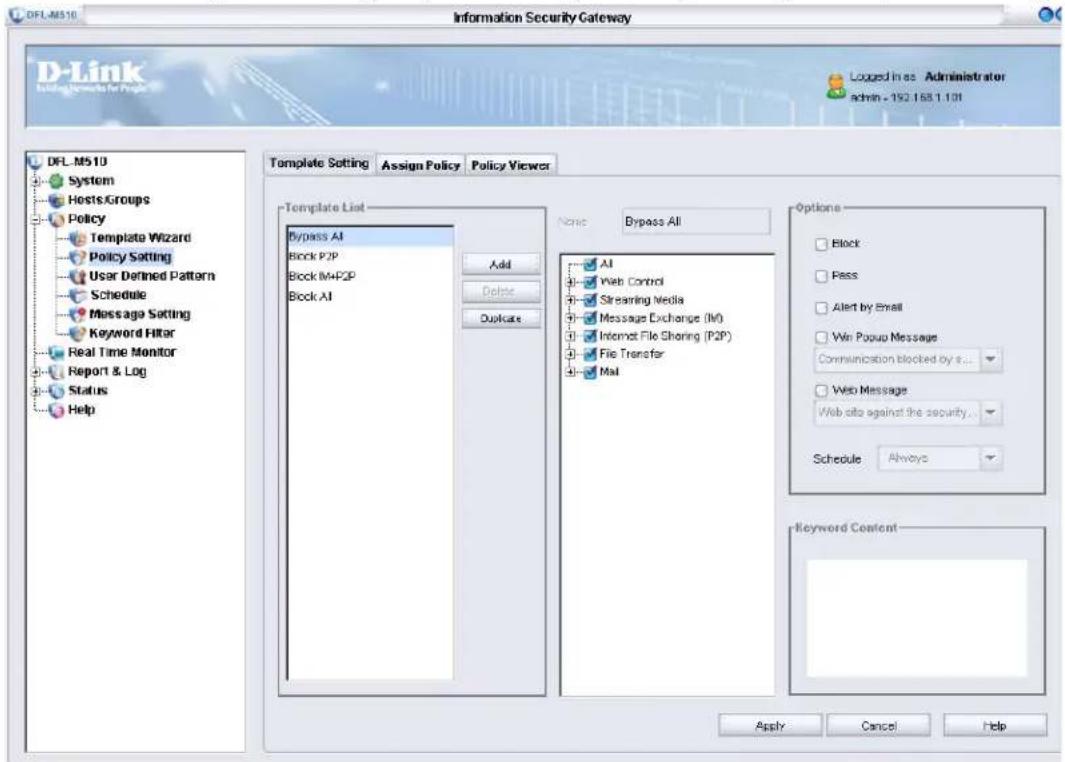Image resolution: width=1065 pixels, height=762 pixels.
Task: Uncheck the Web Control category checkbox
Action: pyautogui.click(x=590, y=282)
